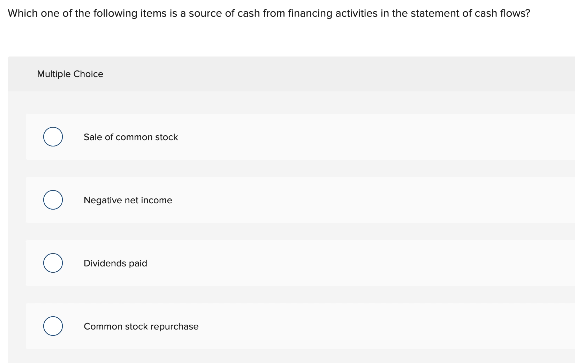Click the 'Negative net income' answer text

click(x=128, y=200)
